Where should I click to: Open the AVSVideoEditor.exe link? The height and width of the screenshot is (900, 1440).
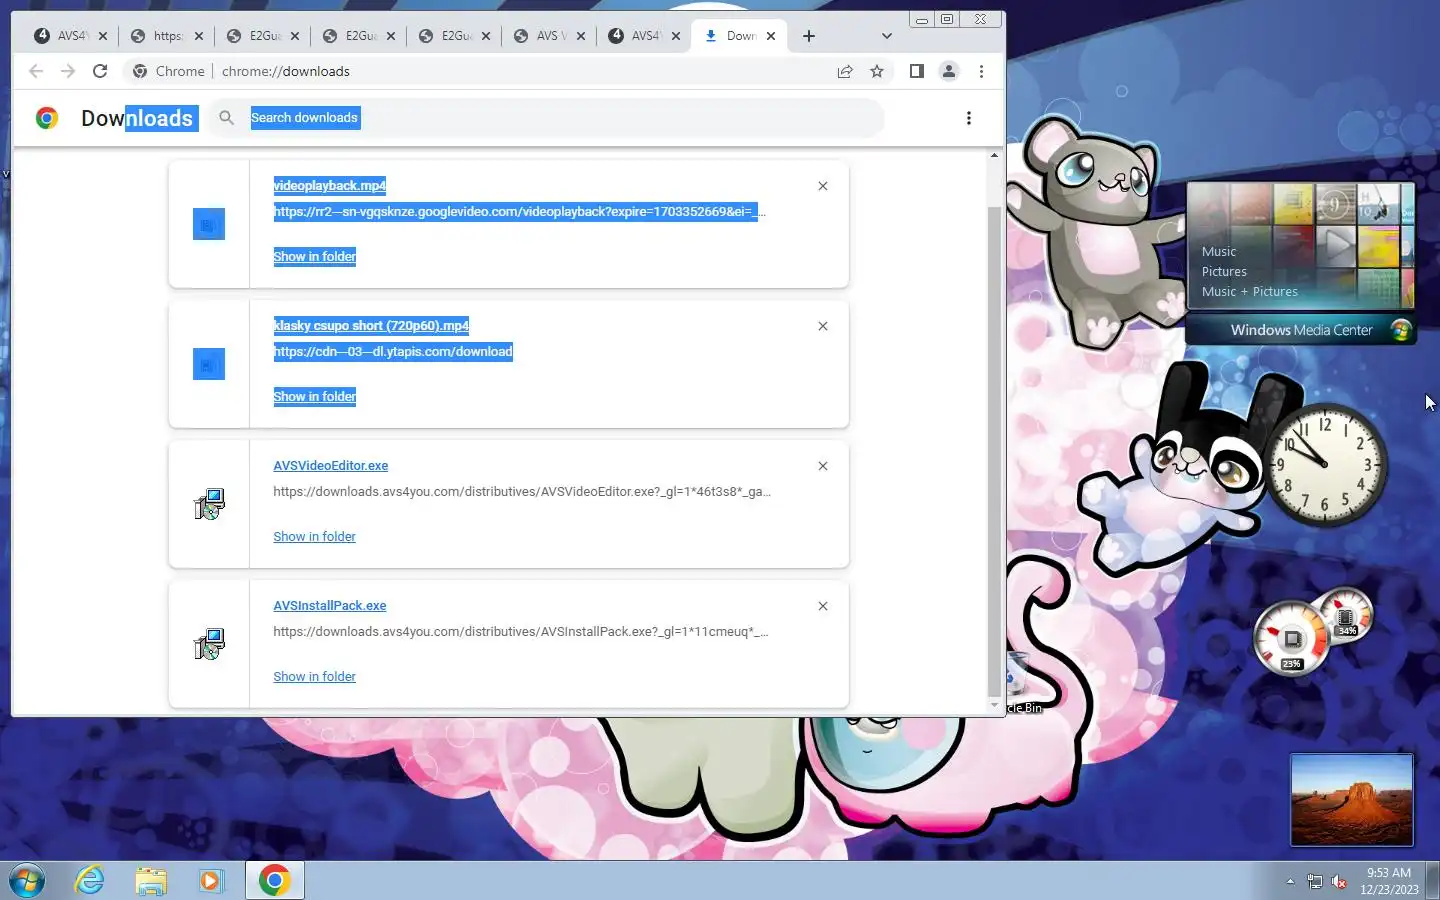[330, 466]
